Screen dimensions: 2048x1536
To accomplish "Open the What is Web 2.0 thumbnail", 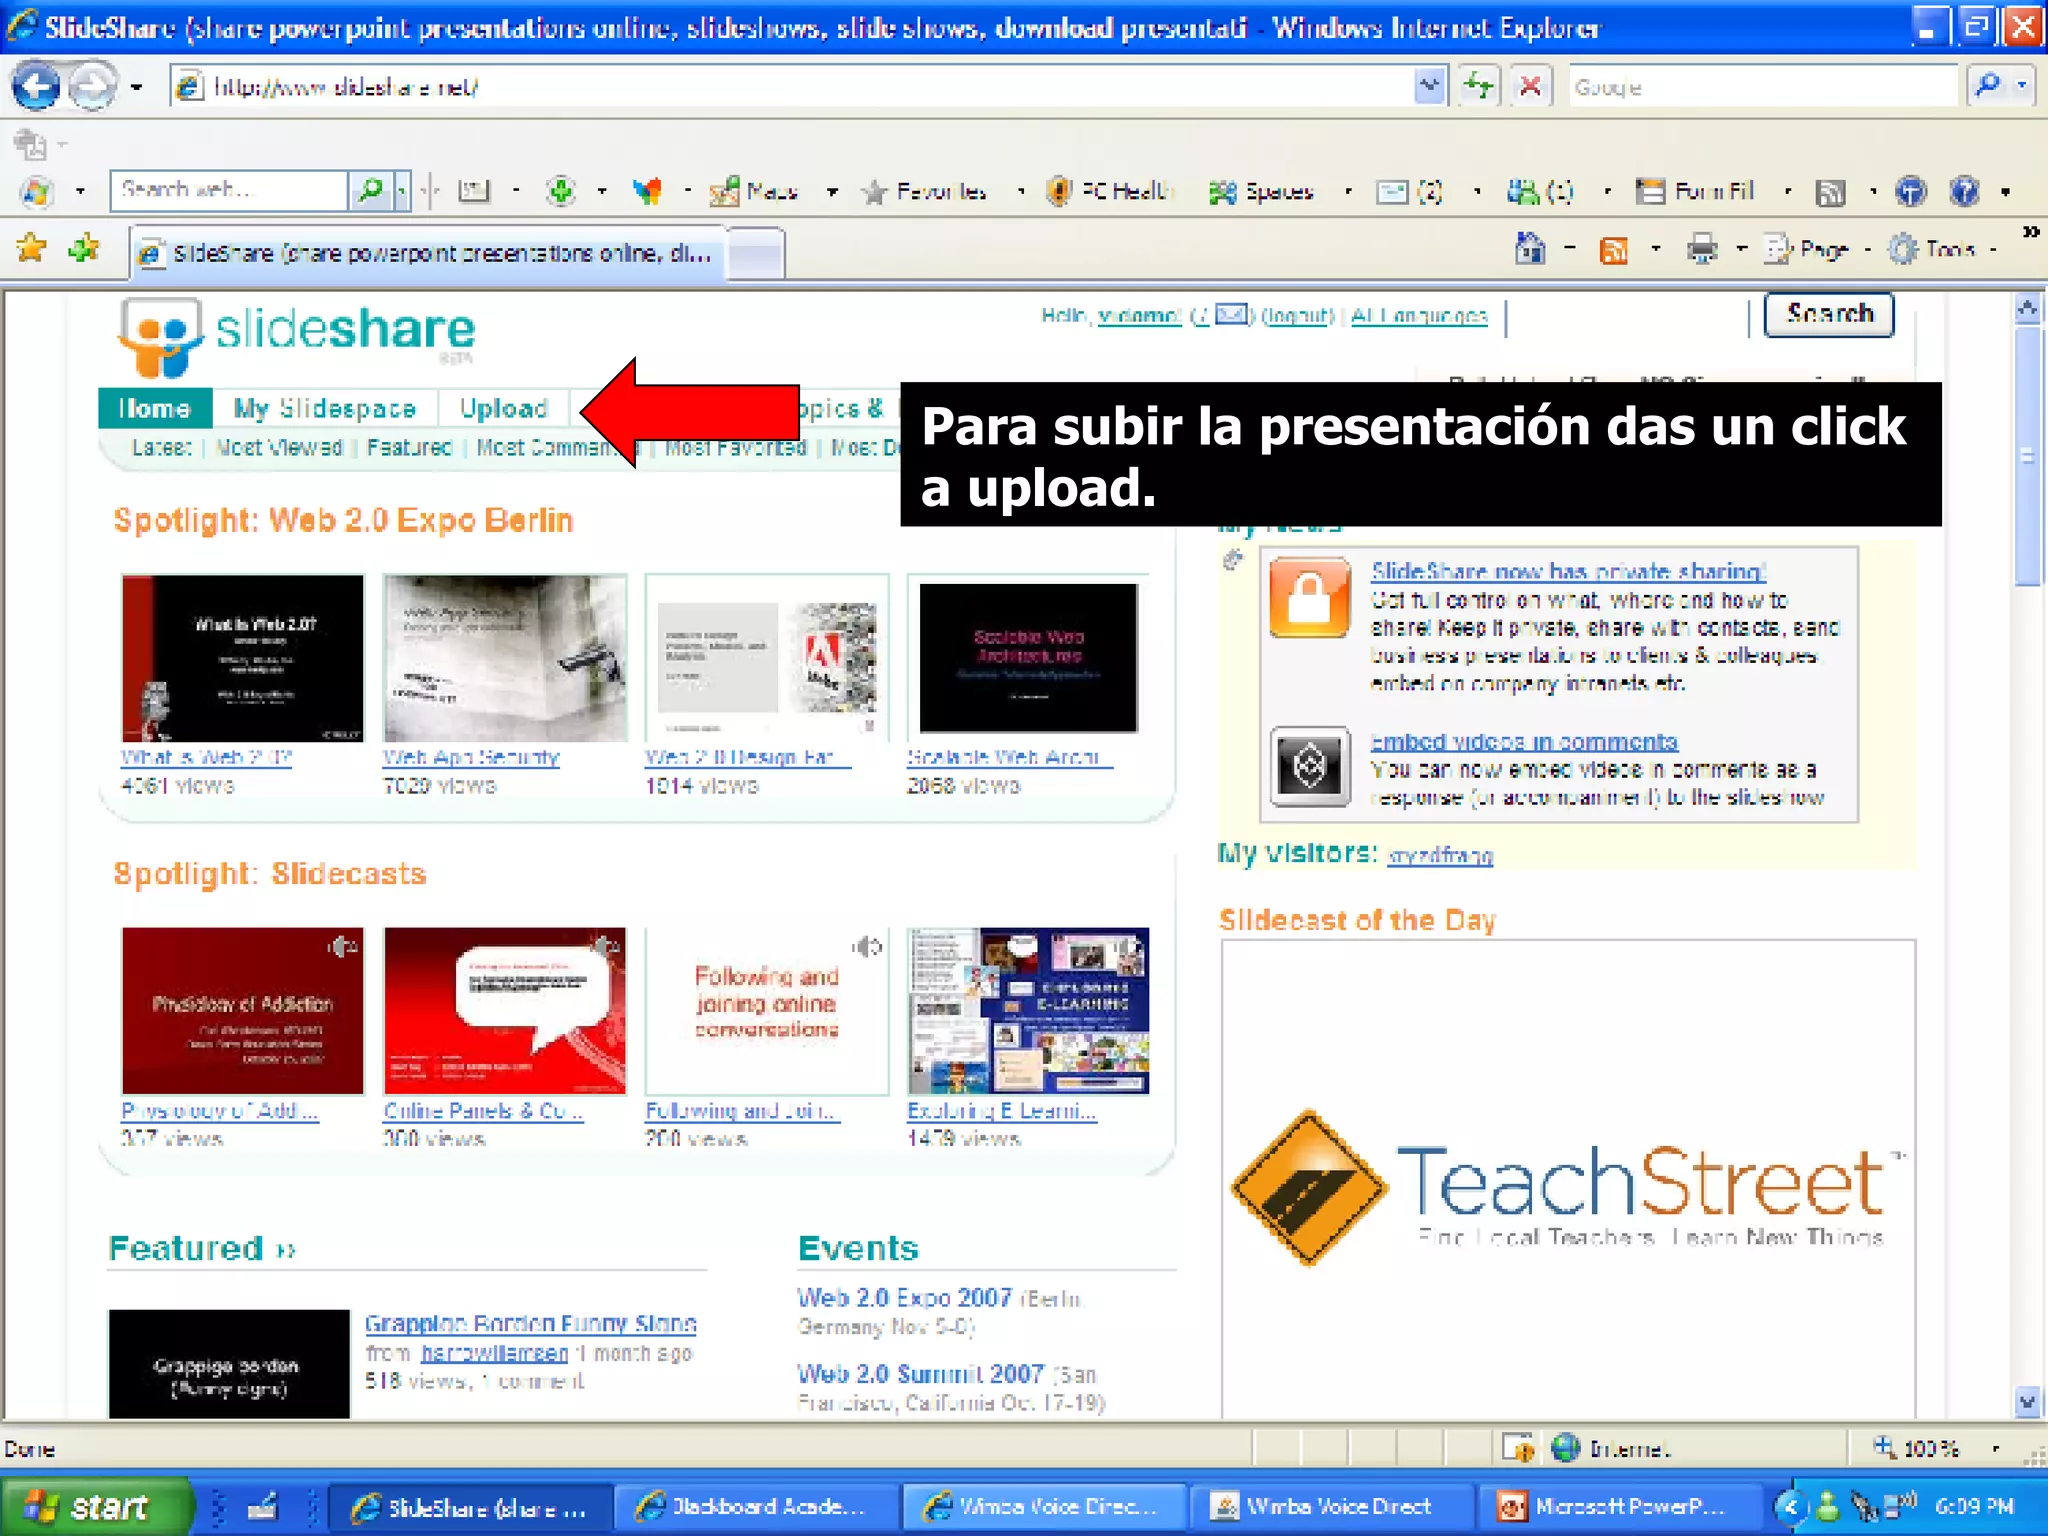I will (x=242, y=657).
